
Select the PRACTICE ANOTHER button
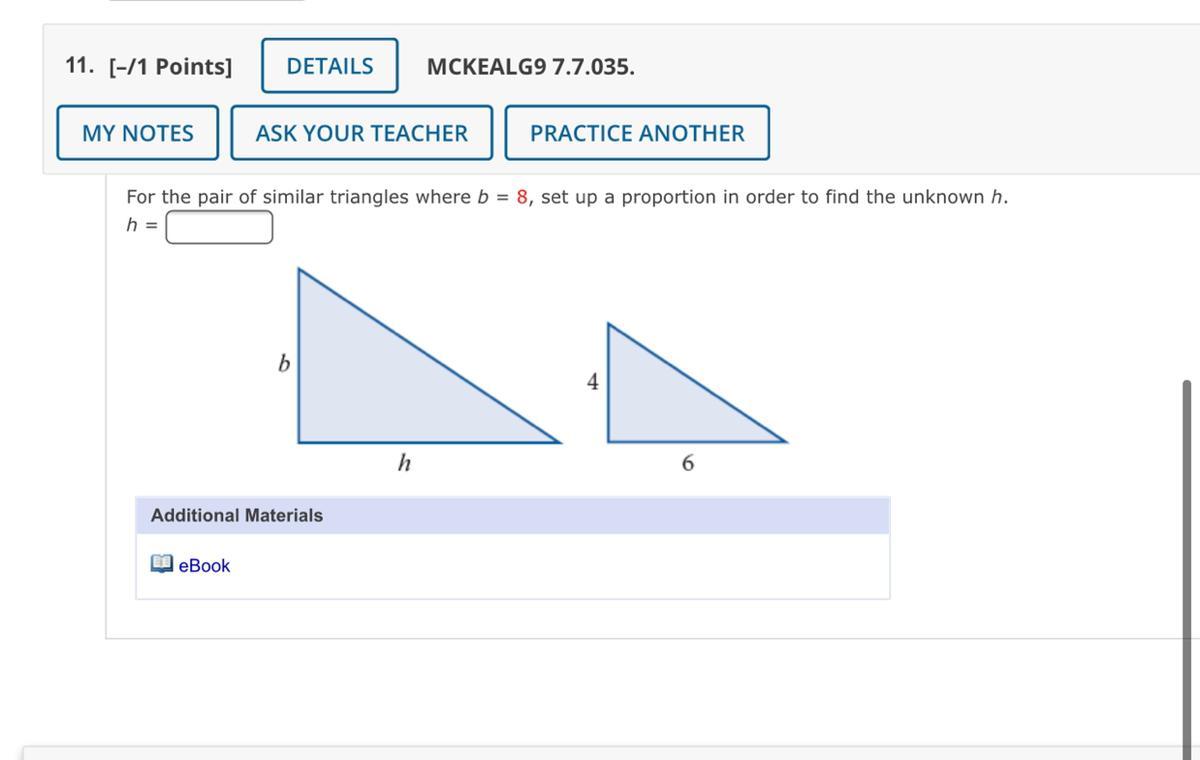pos(637,133)
